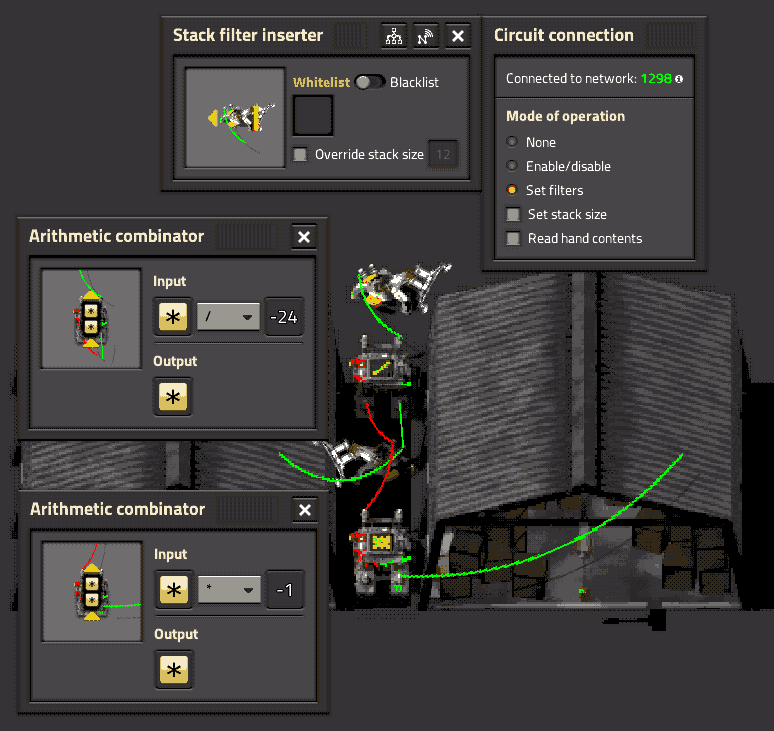The height and width of the screenshot is (731, 774).
Task: Select Enable/disable mode of operation
Action: pyautogui.click(x=512, y=166)
